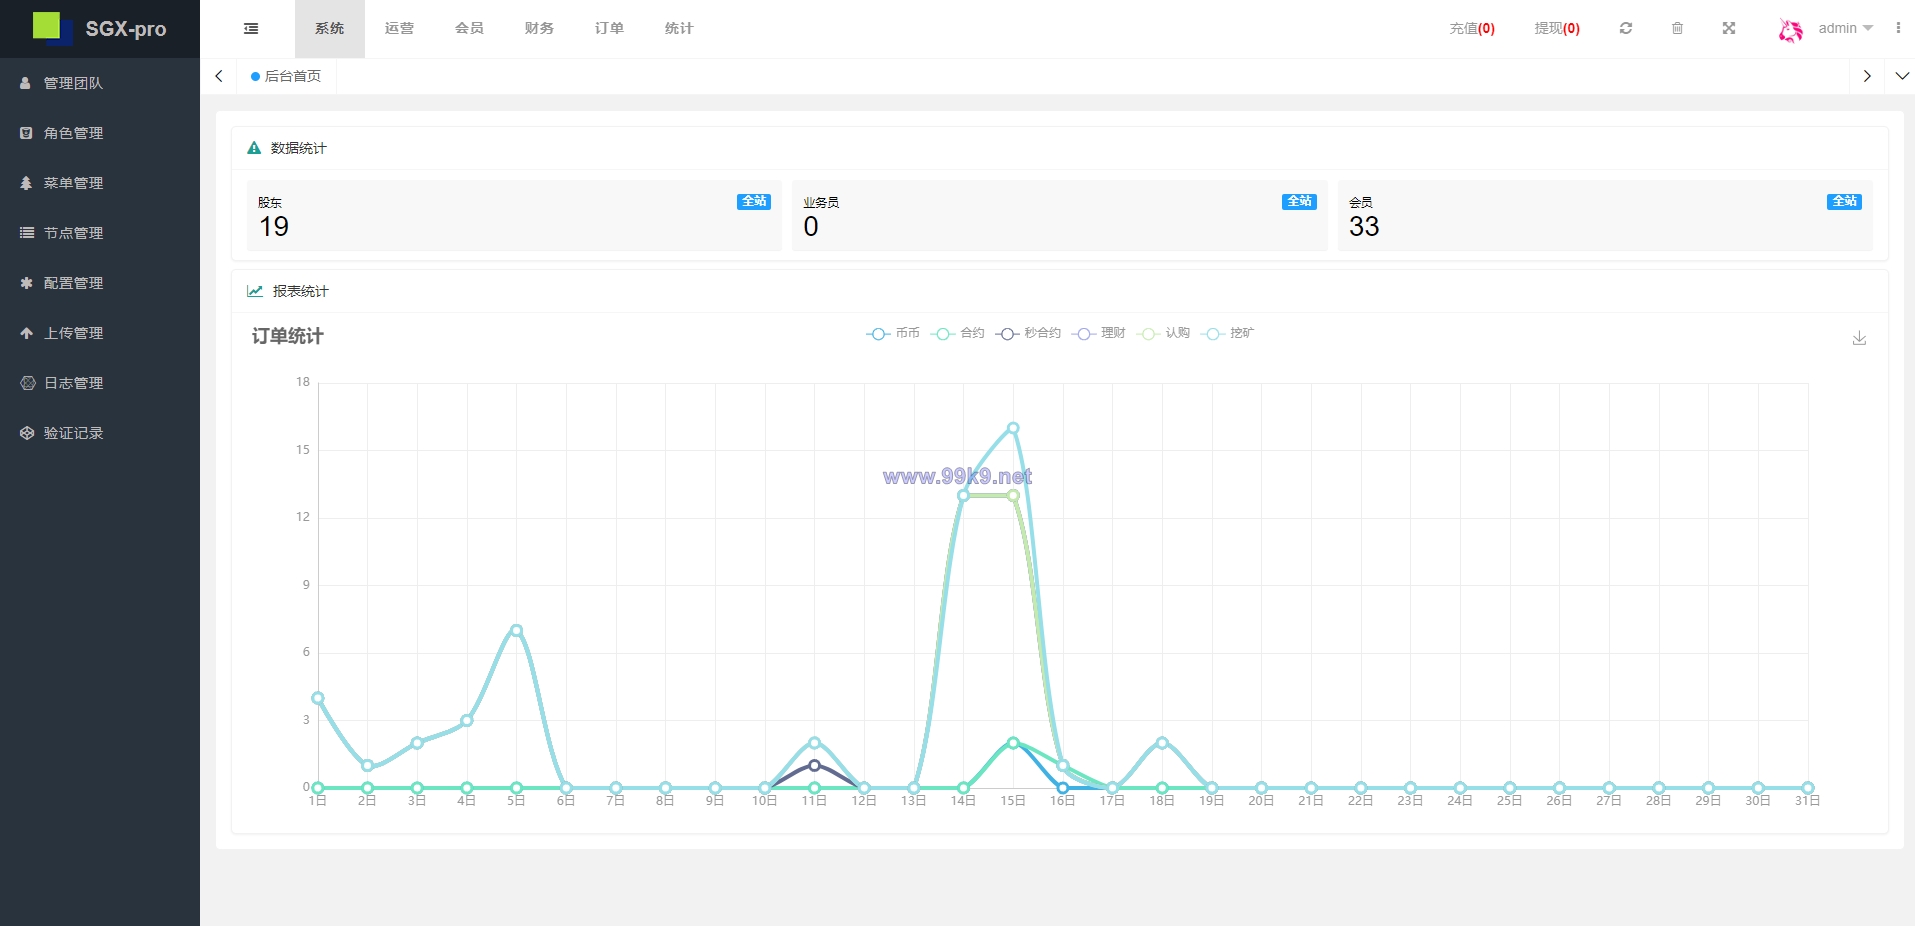Click the 15日 peak data point at 16

pos(1013,428)
